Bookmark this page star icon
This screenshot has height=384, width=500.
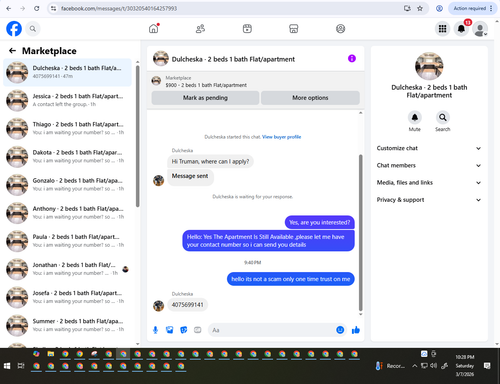[x=420, y=8]
